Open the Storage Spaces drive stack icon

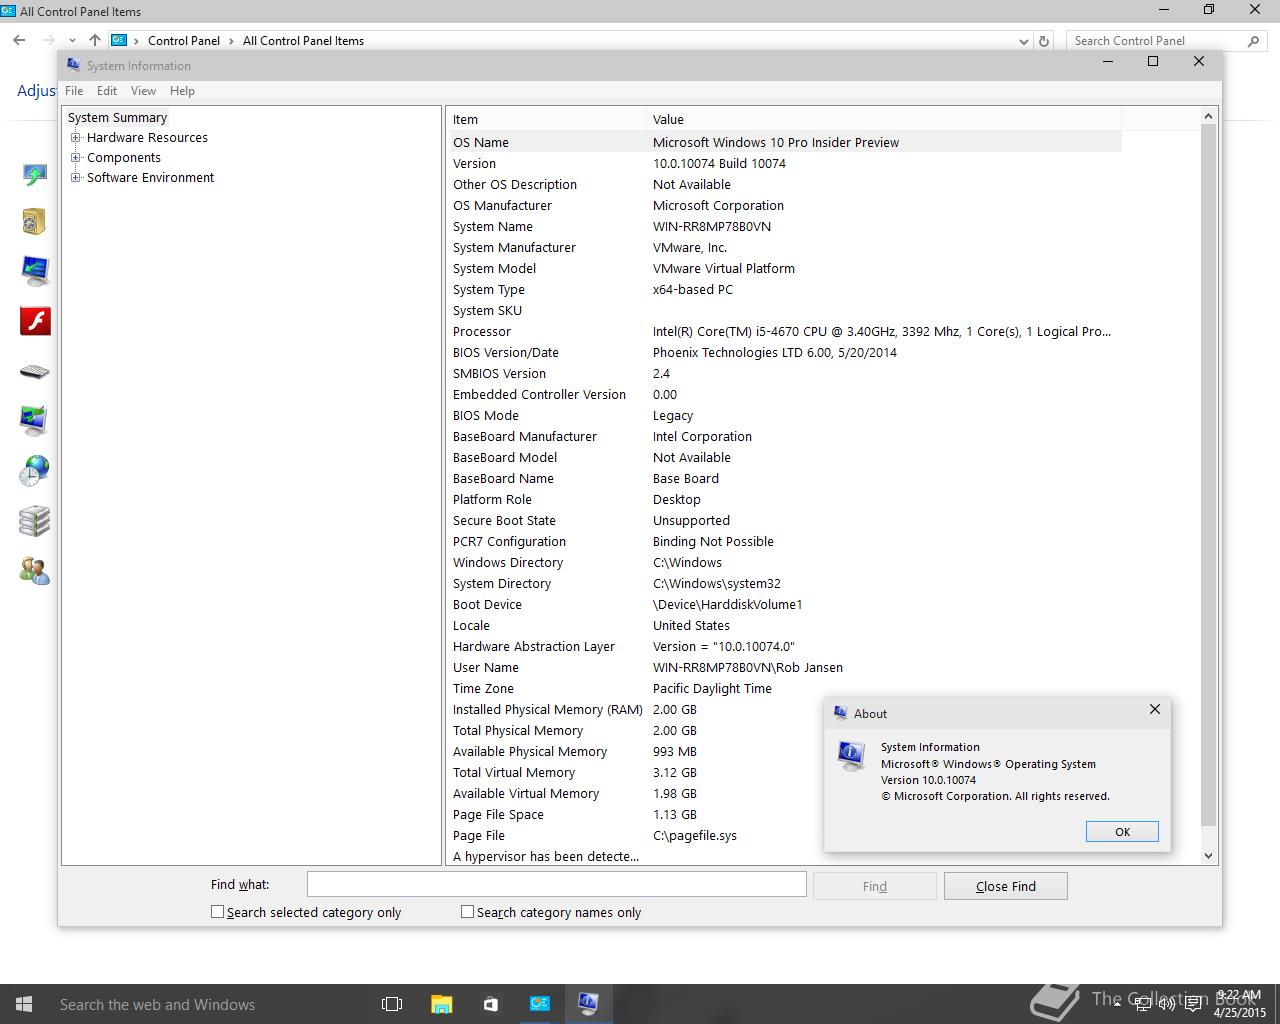[35, 521]
